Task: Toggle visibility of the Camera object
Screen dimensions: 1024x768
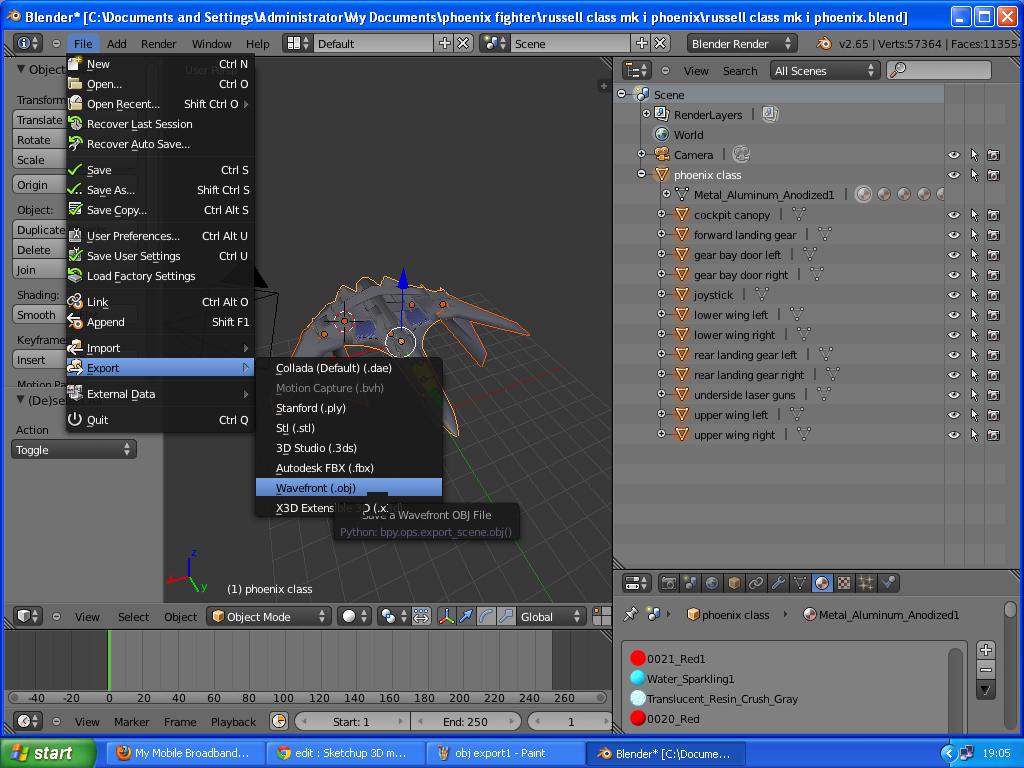Action: click(953, 155)
